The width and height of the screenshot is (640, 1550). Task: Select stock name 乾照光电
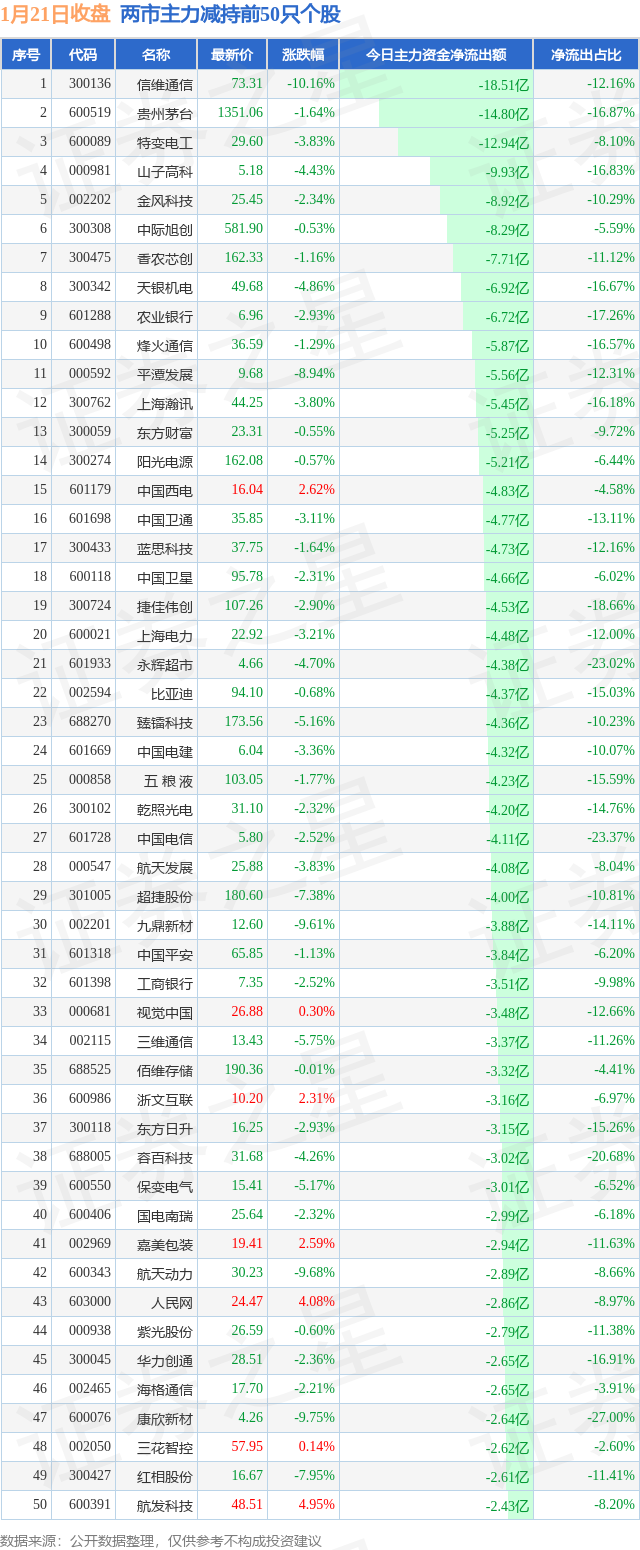[x=165, y=809]
